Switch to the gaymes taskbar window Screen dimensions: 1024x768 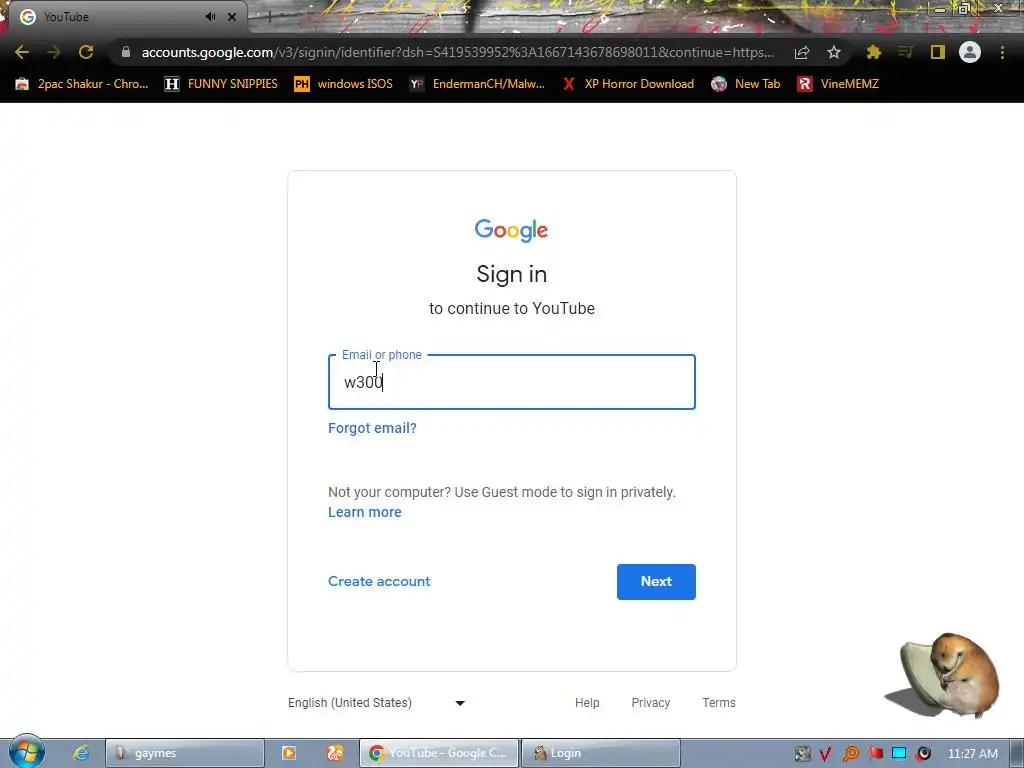point(185,753)
